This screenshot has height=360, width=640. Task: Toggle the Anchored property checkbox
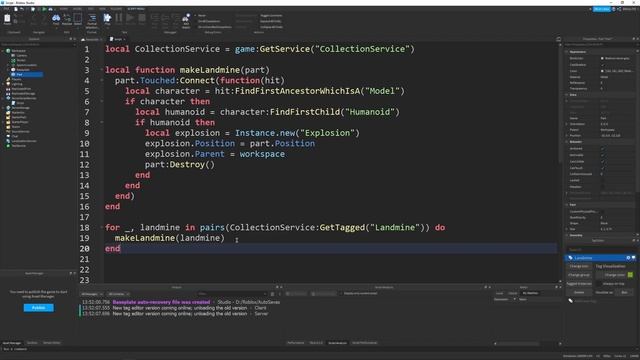point(602,149)
